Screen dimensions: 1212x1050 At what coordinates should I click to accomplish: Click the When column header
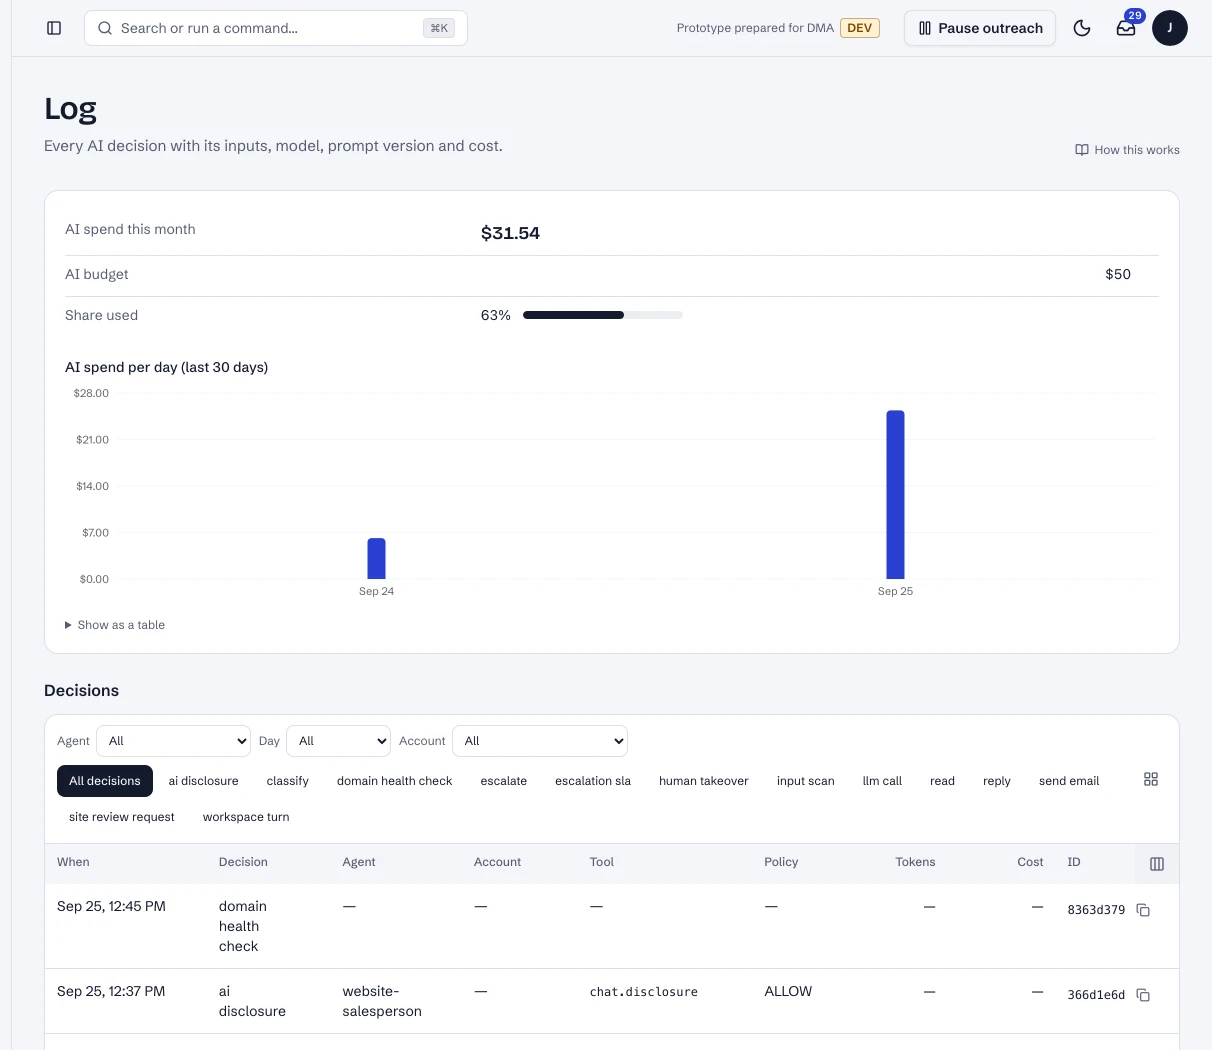click(x=73, y=862)
